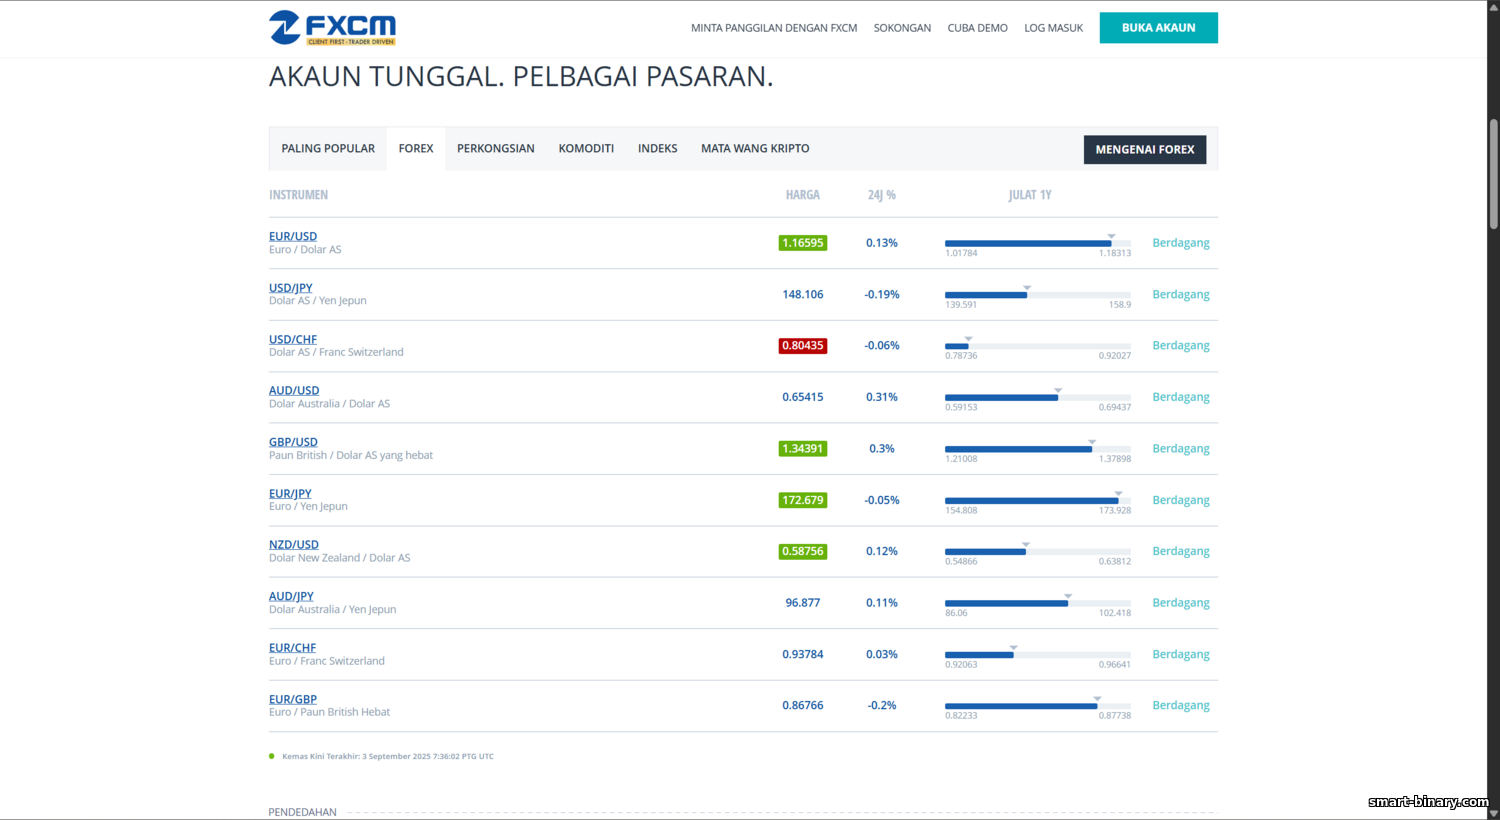The width and height of the screenshot is (1500, 820).
Task: Open the Komoditi tab
Action: tap(586, 149)
